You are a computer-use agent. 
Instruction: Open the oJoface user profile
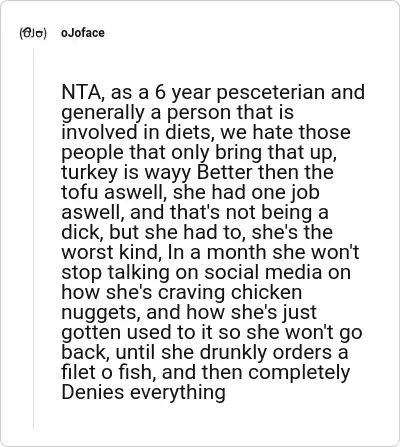(83, 33)
